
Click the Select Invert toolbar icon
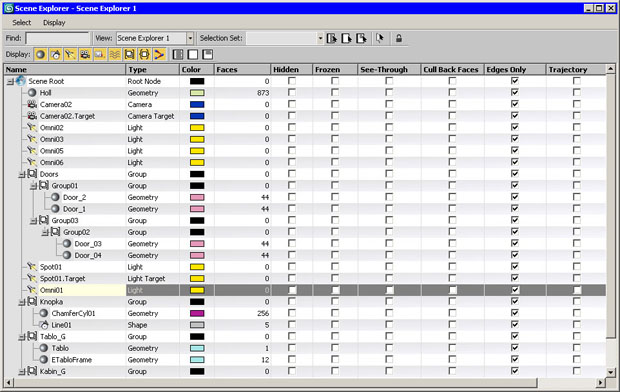[x=361, y=38]
